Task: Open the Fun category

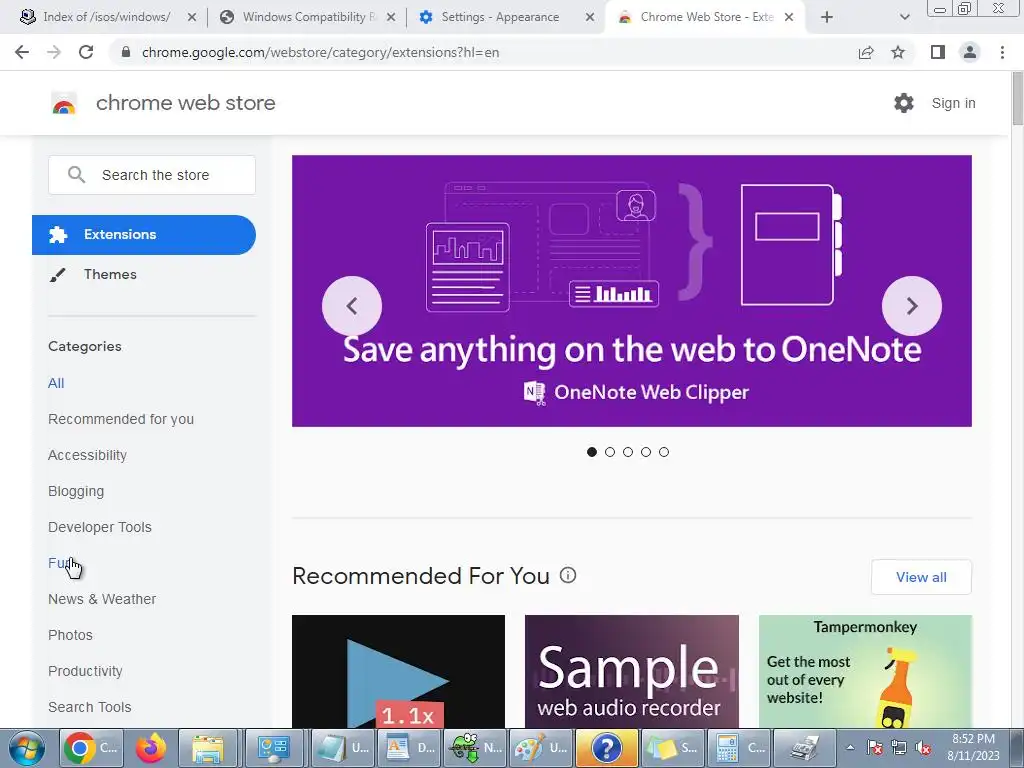Action: pos(59,563)
